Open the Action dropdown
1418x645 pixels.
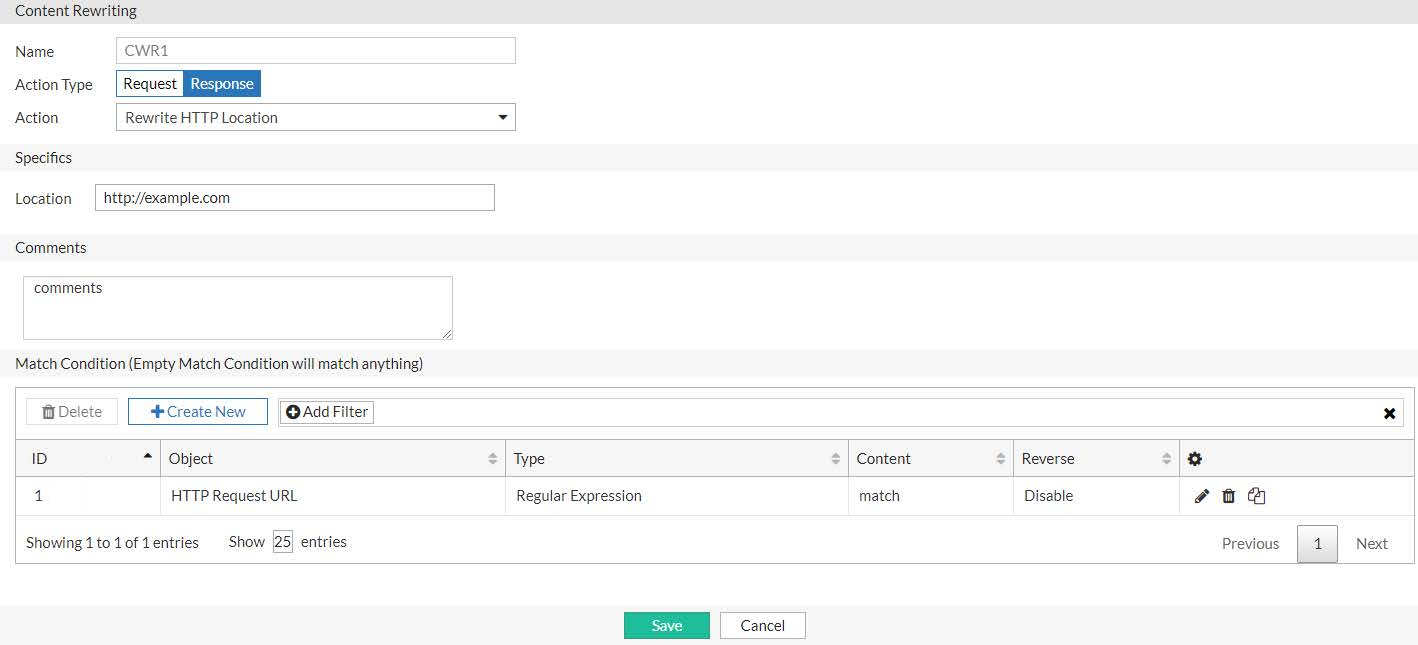coord(502,117)
